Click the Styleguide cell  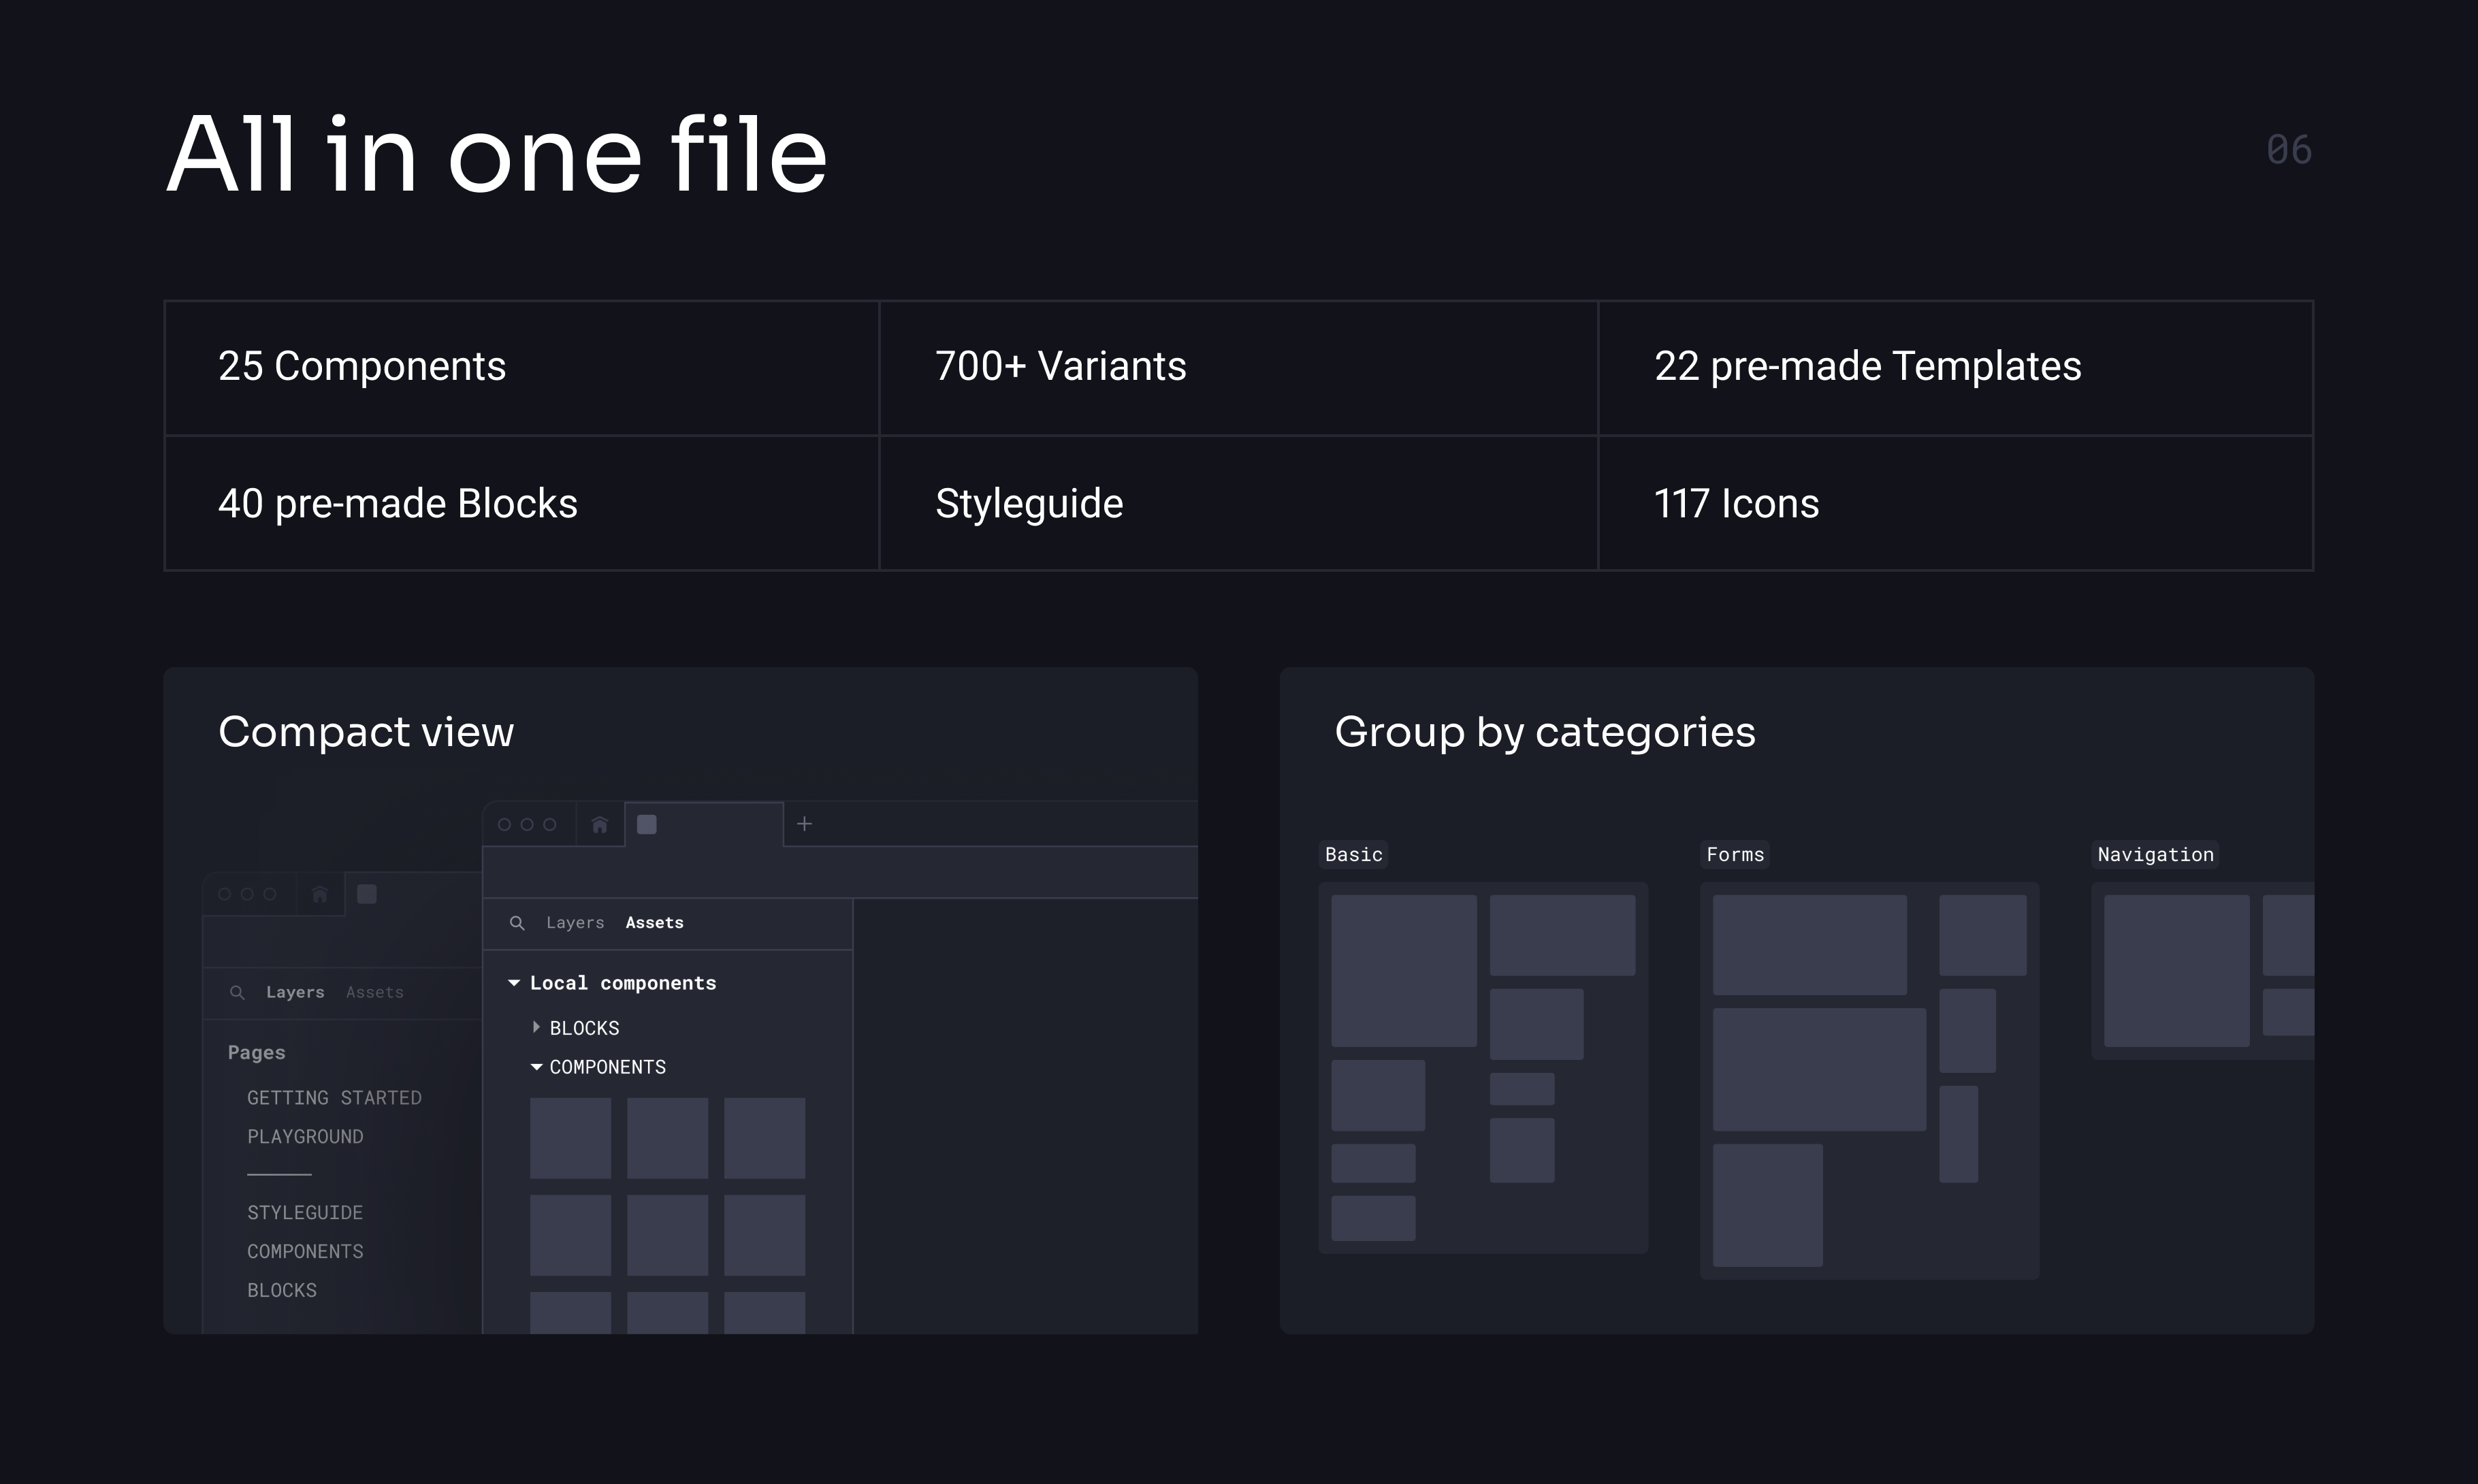(x=1239, y=503)
